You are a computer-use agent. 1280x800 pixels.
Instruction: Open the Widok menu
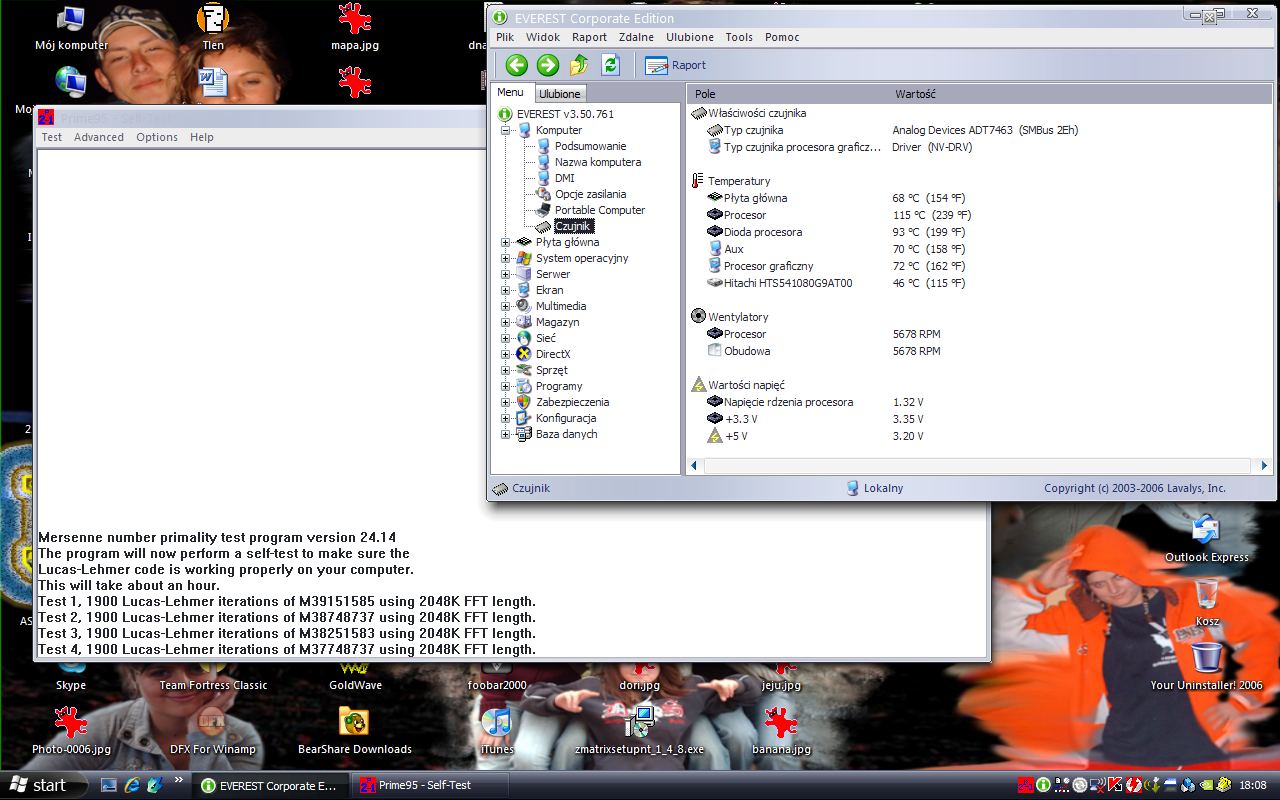coord(543,37)
